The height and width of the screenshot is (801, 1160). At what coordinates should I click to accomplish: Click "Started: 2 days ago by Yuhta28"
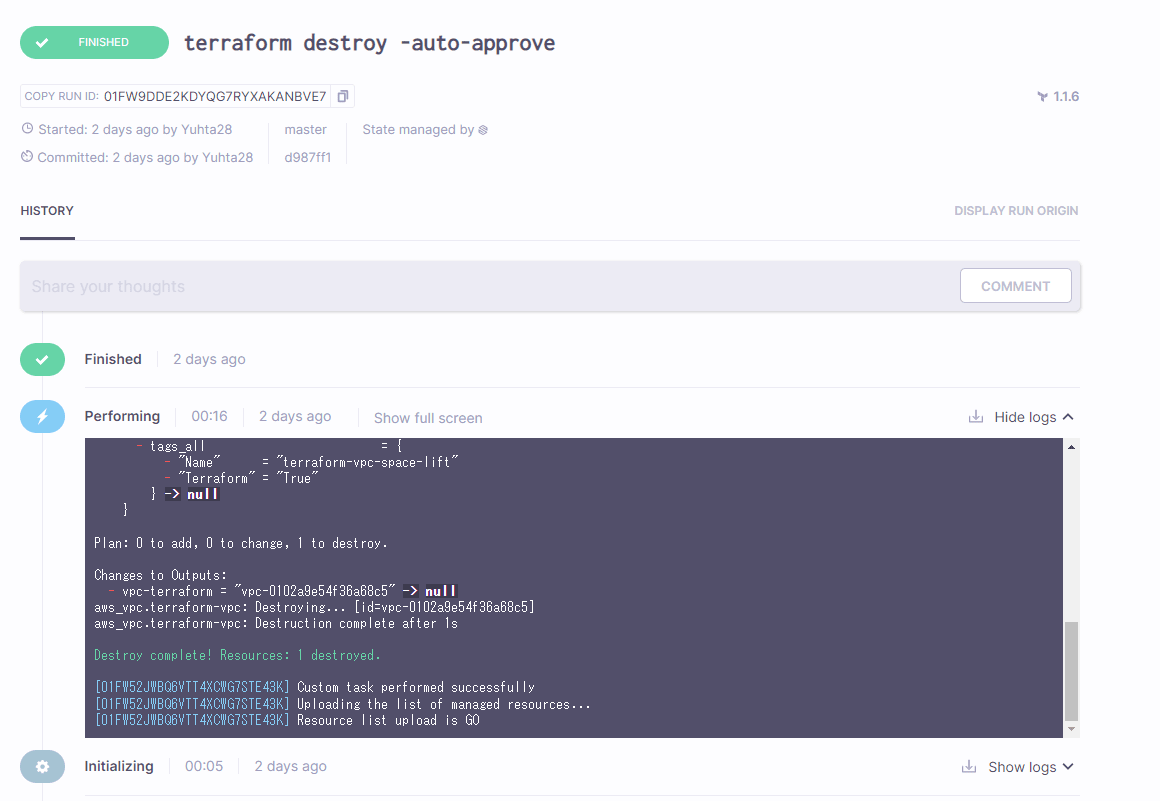click(135, 129)
